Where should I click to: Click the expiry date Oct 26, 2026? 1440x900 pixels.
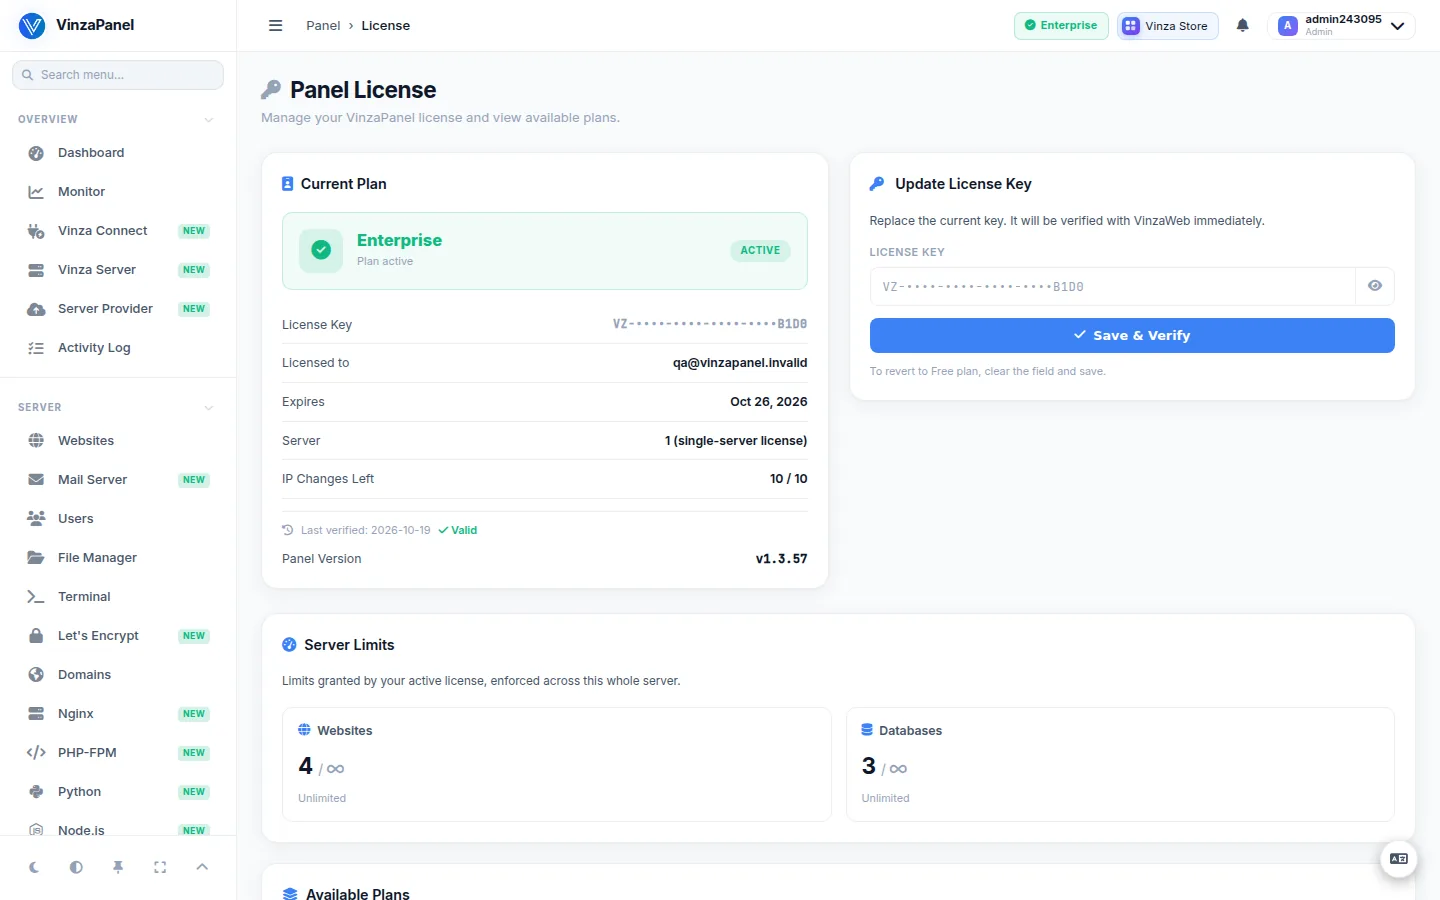pos(769,402)
